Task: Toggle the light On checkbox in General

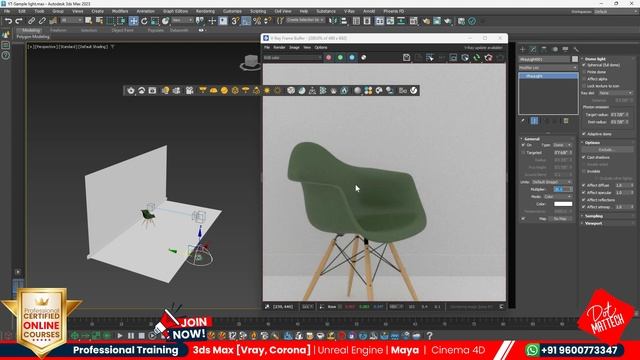Action: coord(523,145)
